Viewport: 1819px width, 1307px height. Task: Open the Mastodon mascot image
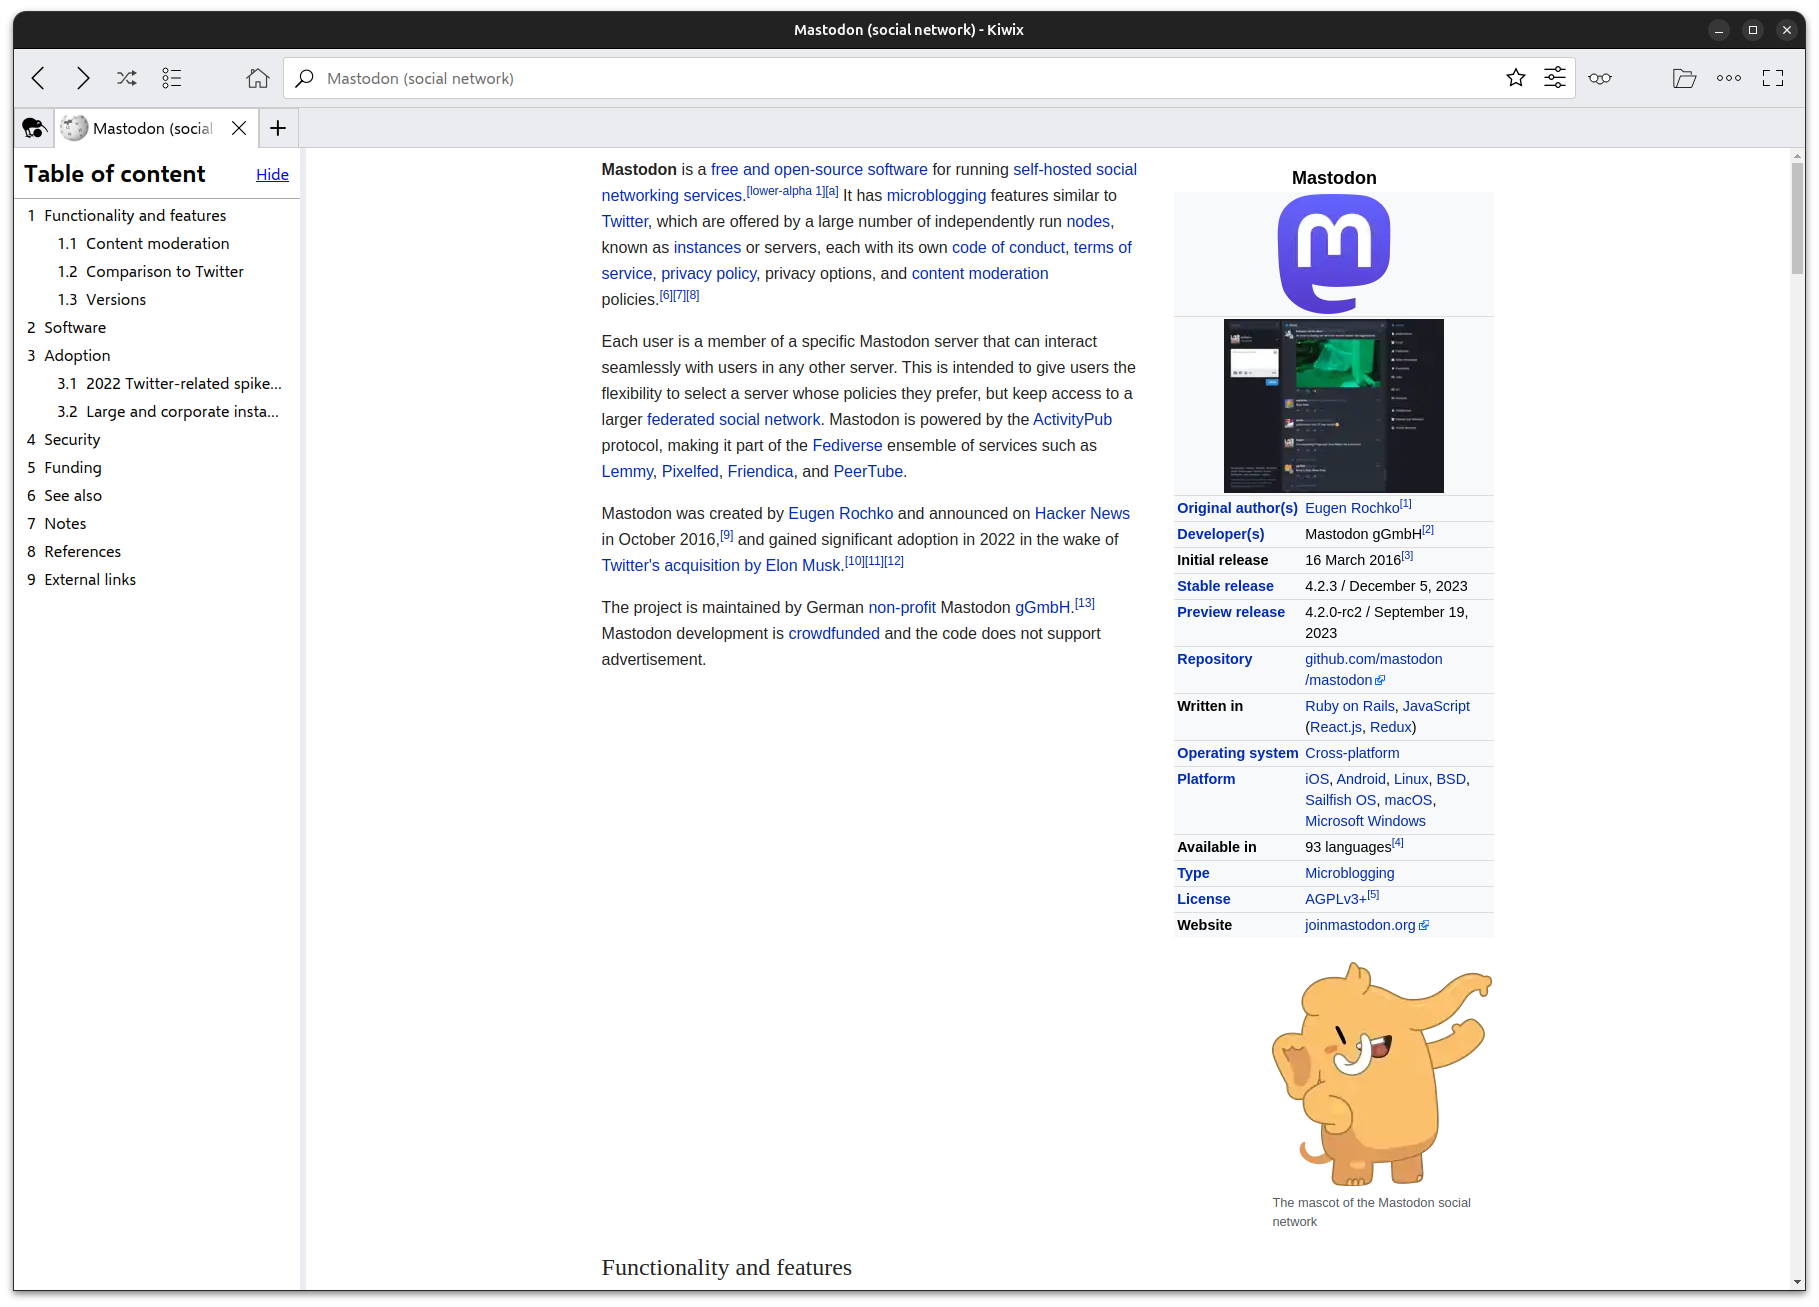pos(1381,1074)
